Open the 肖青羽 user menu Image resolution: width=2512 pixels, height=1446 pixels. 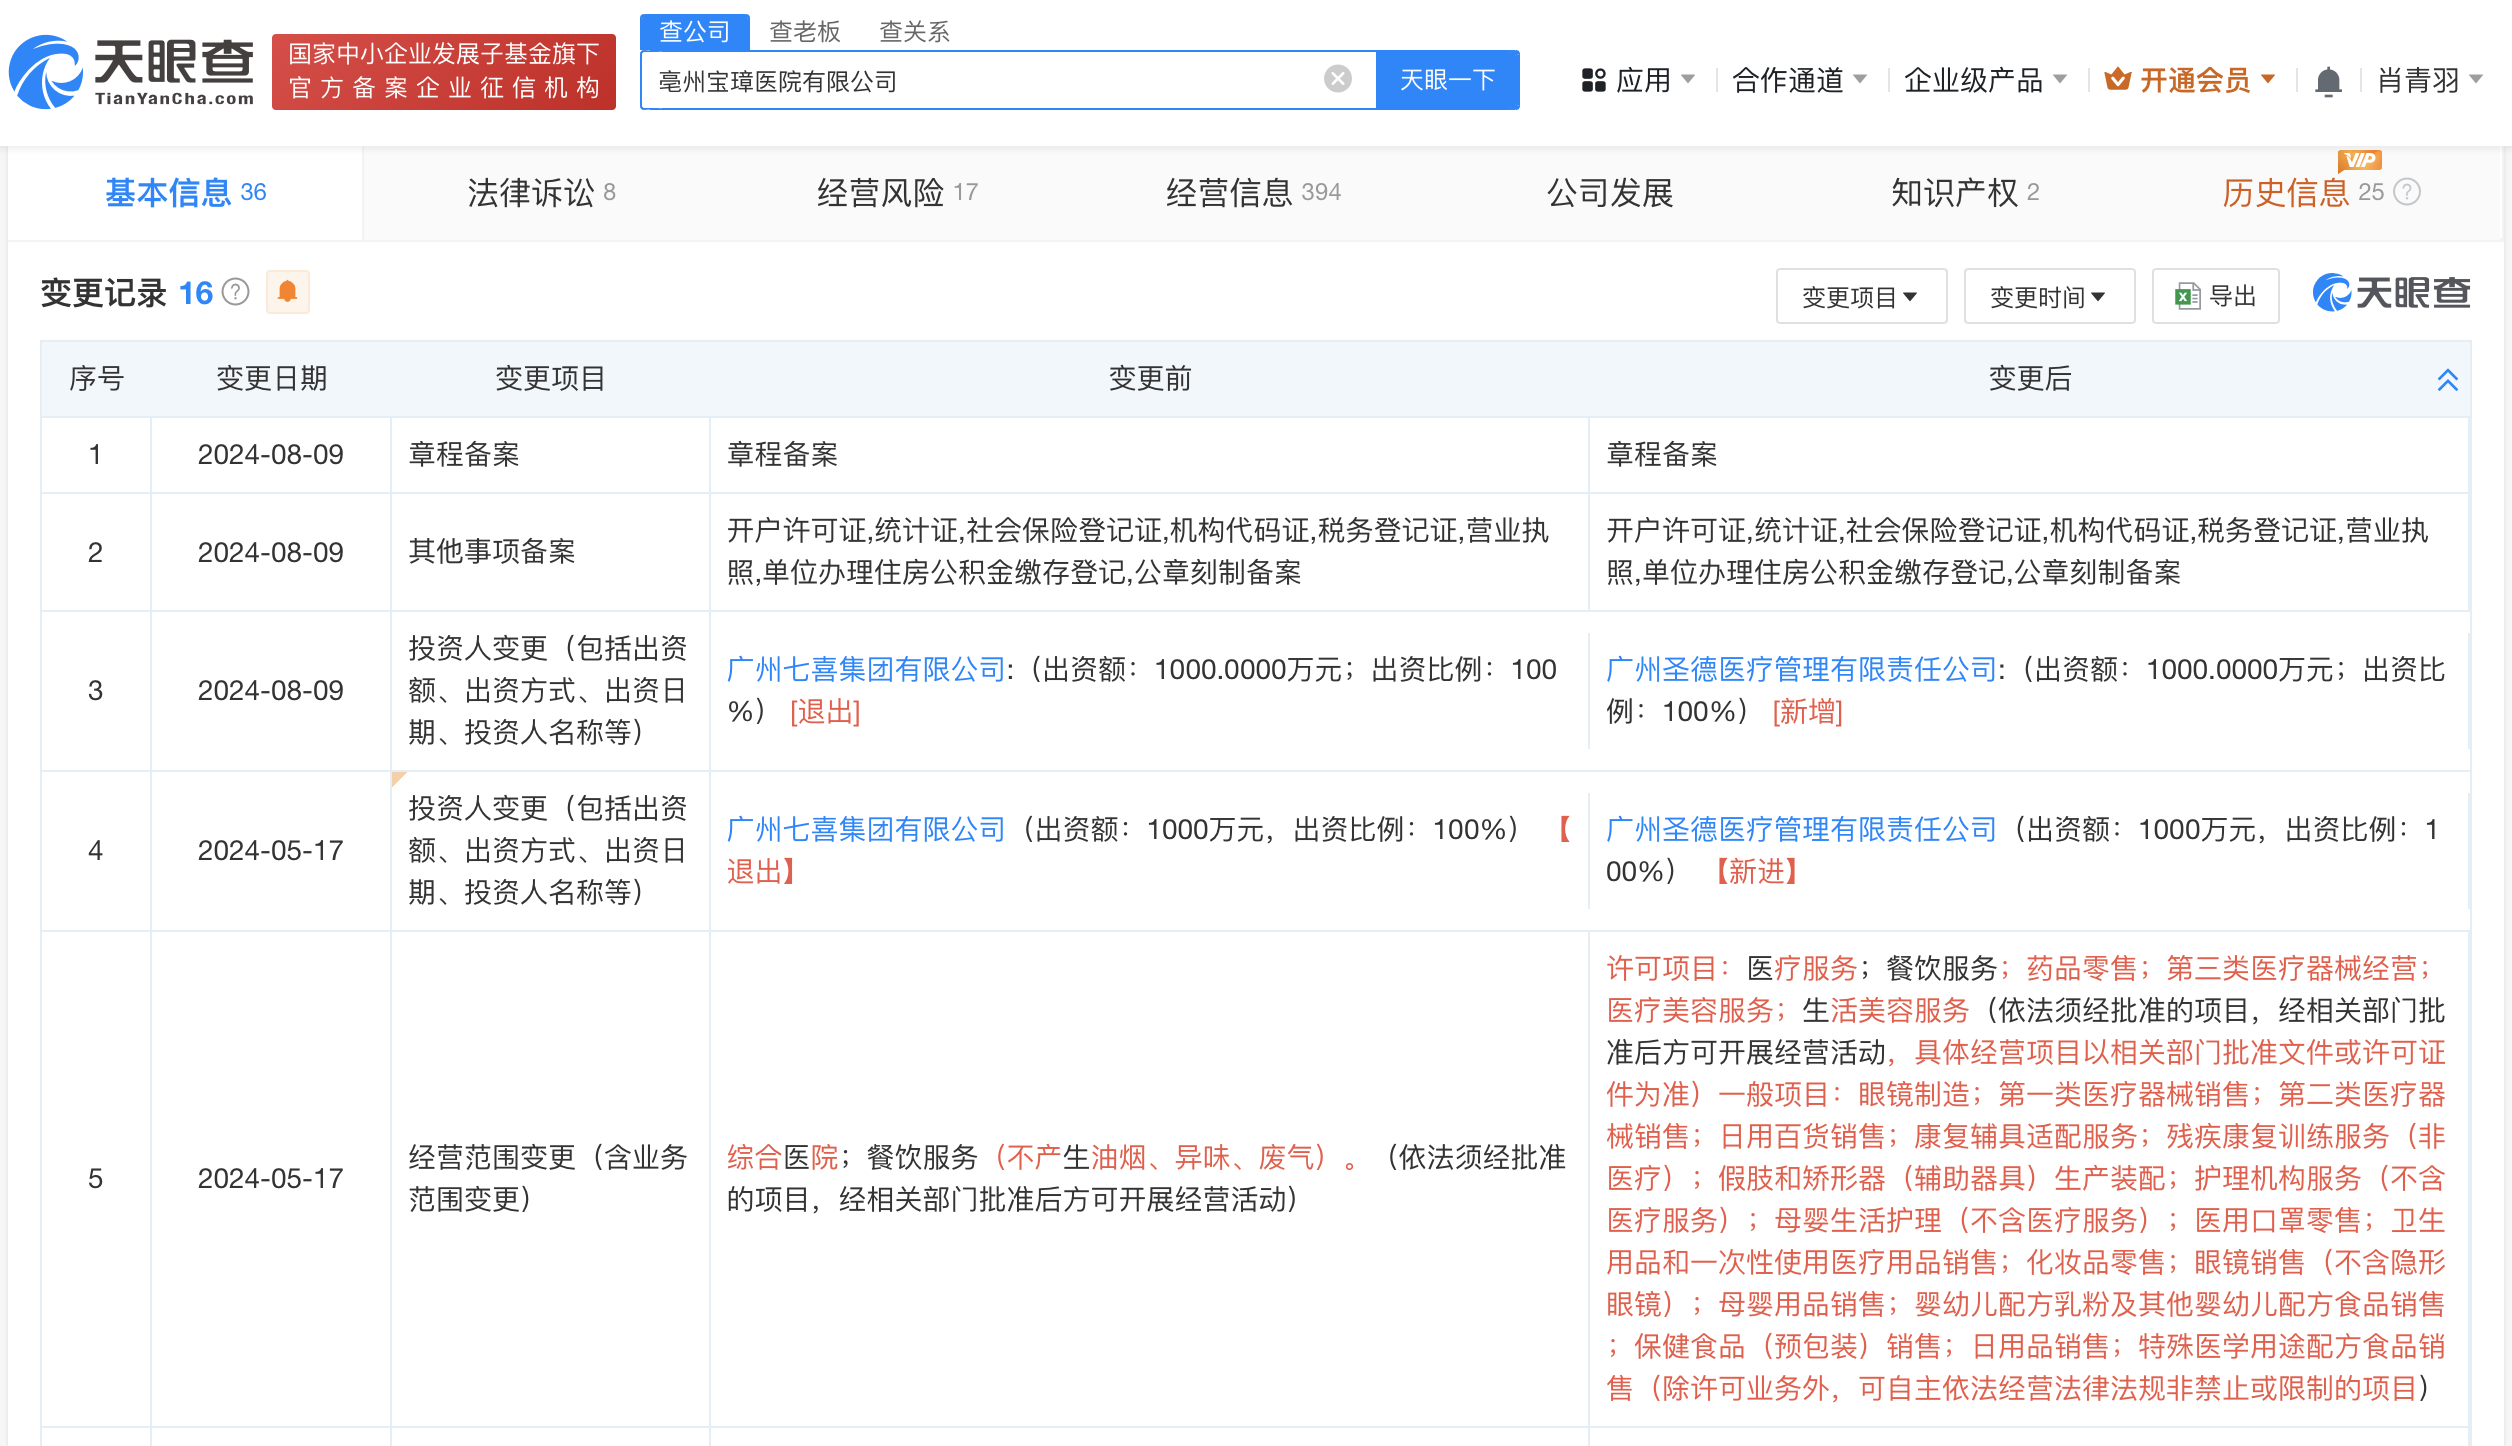[x=2430, y=80]
